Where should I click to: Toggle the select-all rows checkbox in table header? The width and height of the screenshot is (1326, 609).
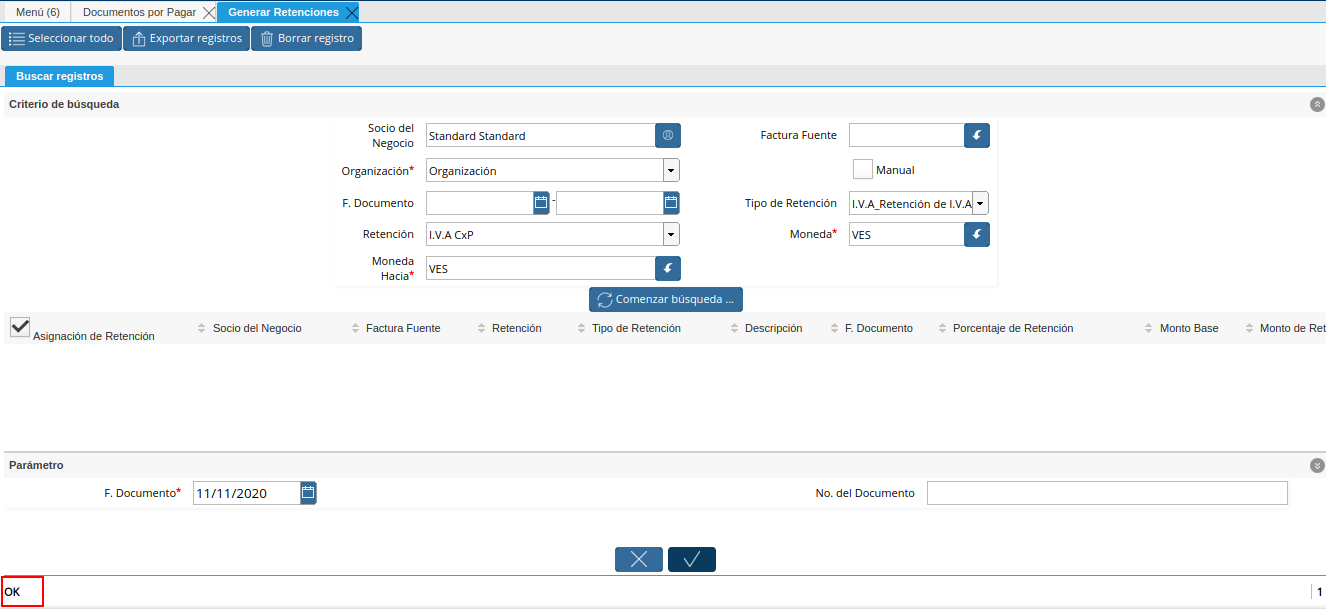pos(20,327)
